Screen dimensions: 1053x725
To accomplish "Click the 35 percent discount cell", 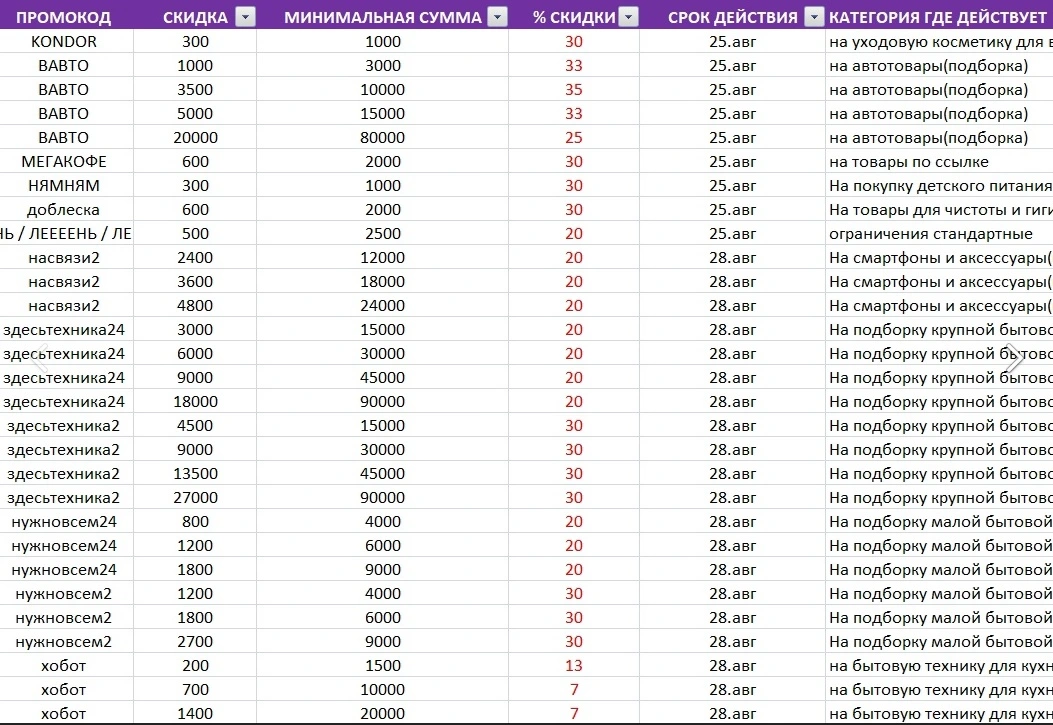I will click(x=574, y=90).
